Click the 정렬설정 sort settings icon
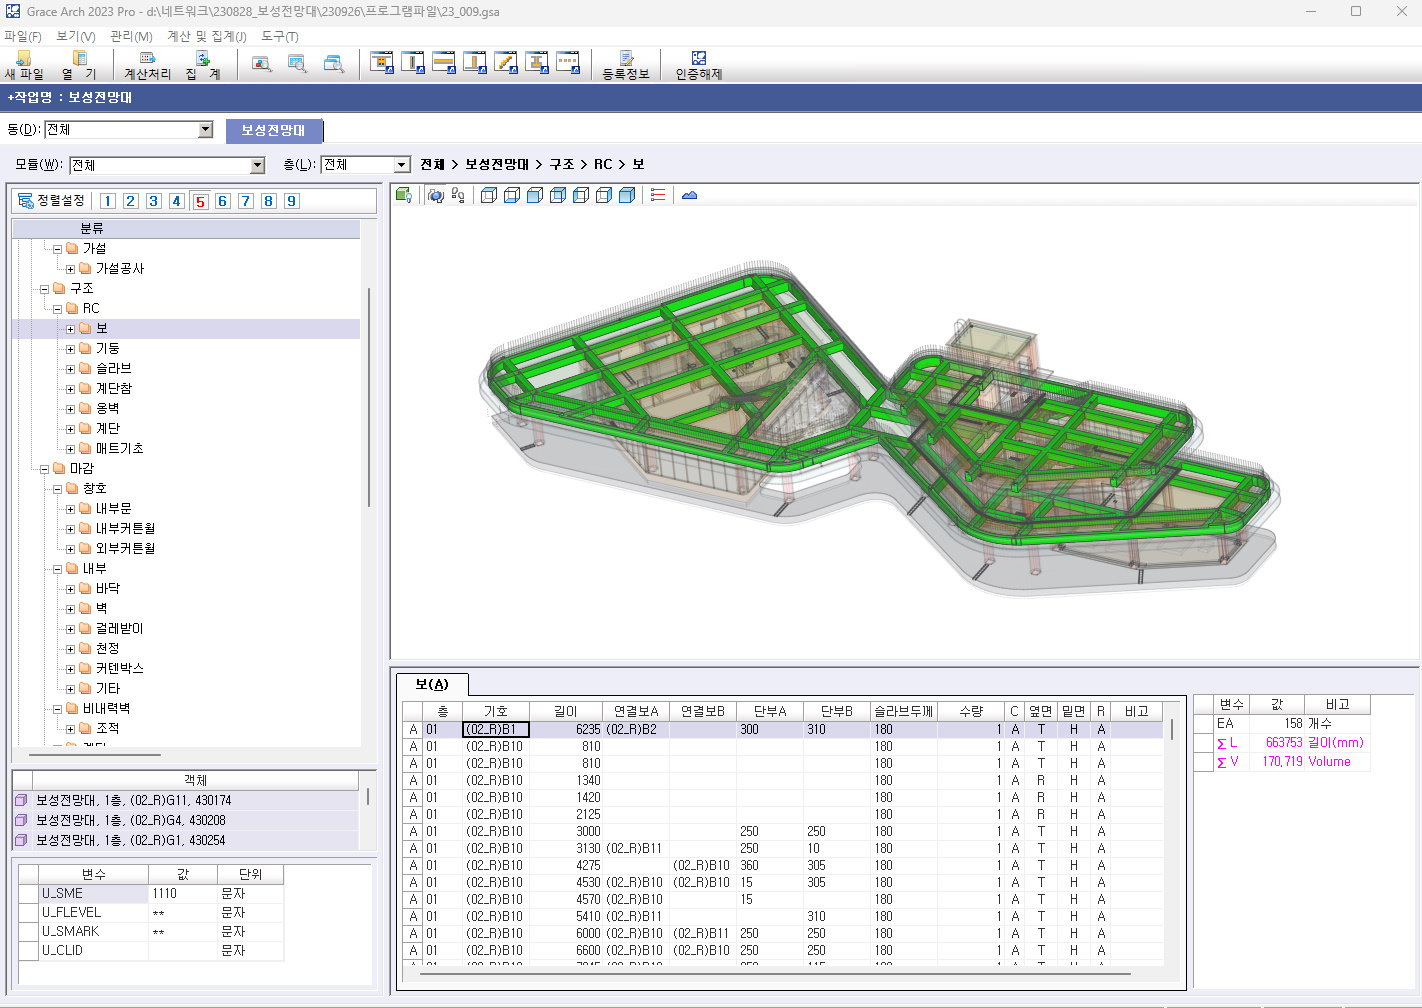Image resolution: width=1422 pixels, height=1008 pixels. click(26, 201)
